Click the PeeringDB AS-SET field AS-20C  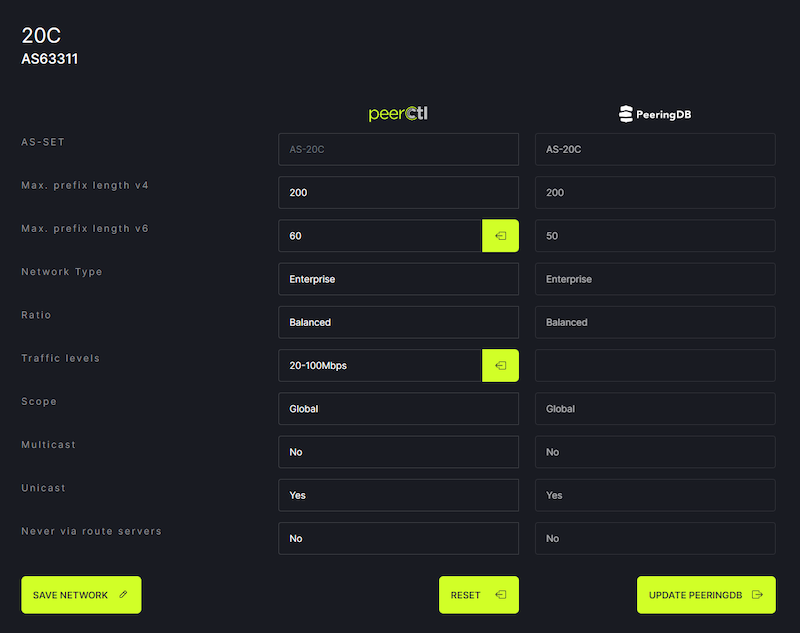click(x=655, y=149)
